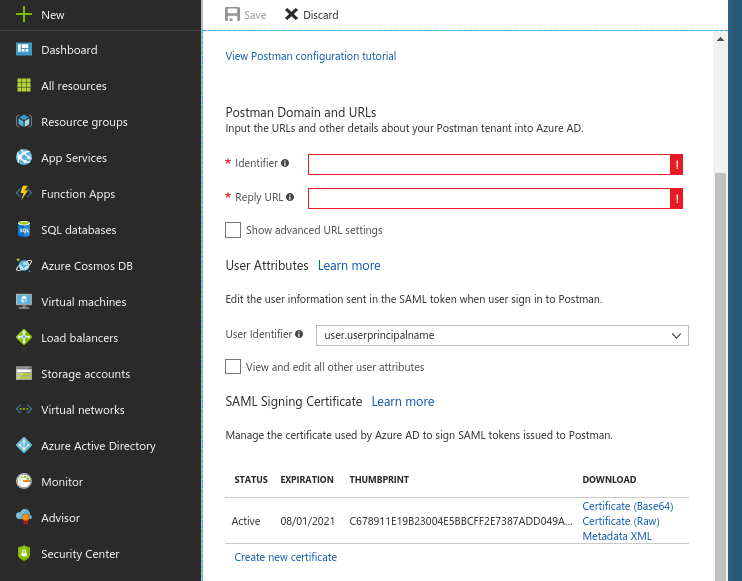742x581 pixels.
Task: Enable Show advanced URL settings checkbox
Action: point(233,230)
